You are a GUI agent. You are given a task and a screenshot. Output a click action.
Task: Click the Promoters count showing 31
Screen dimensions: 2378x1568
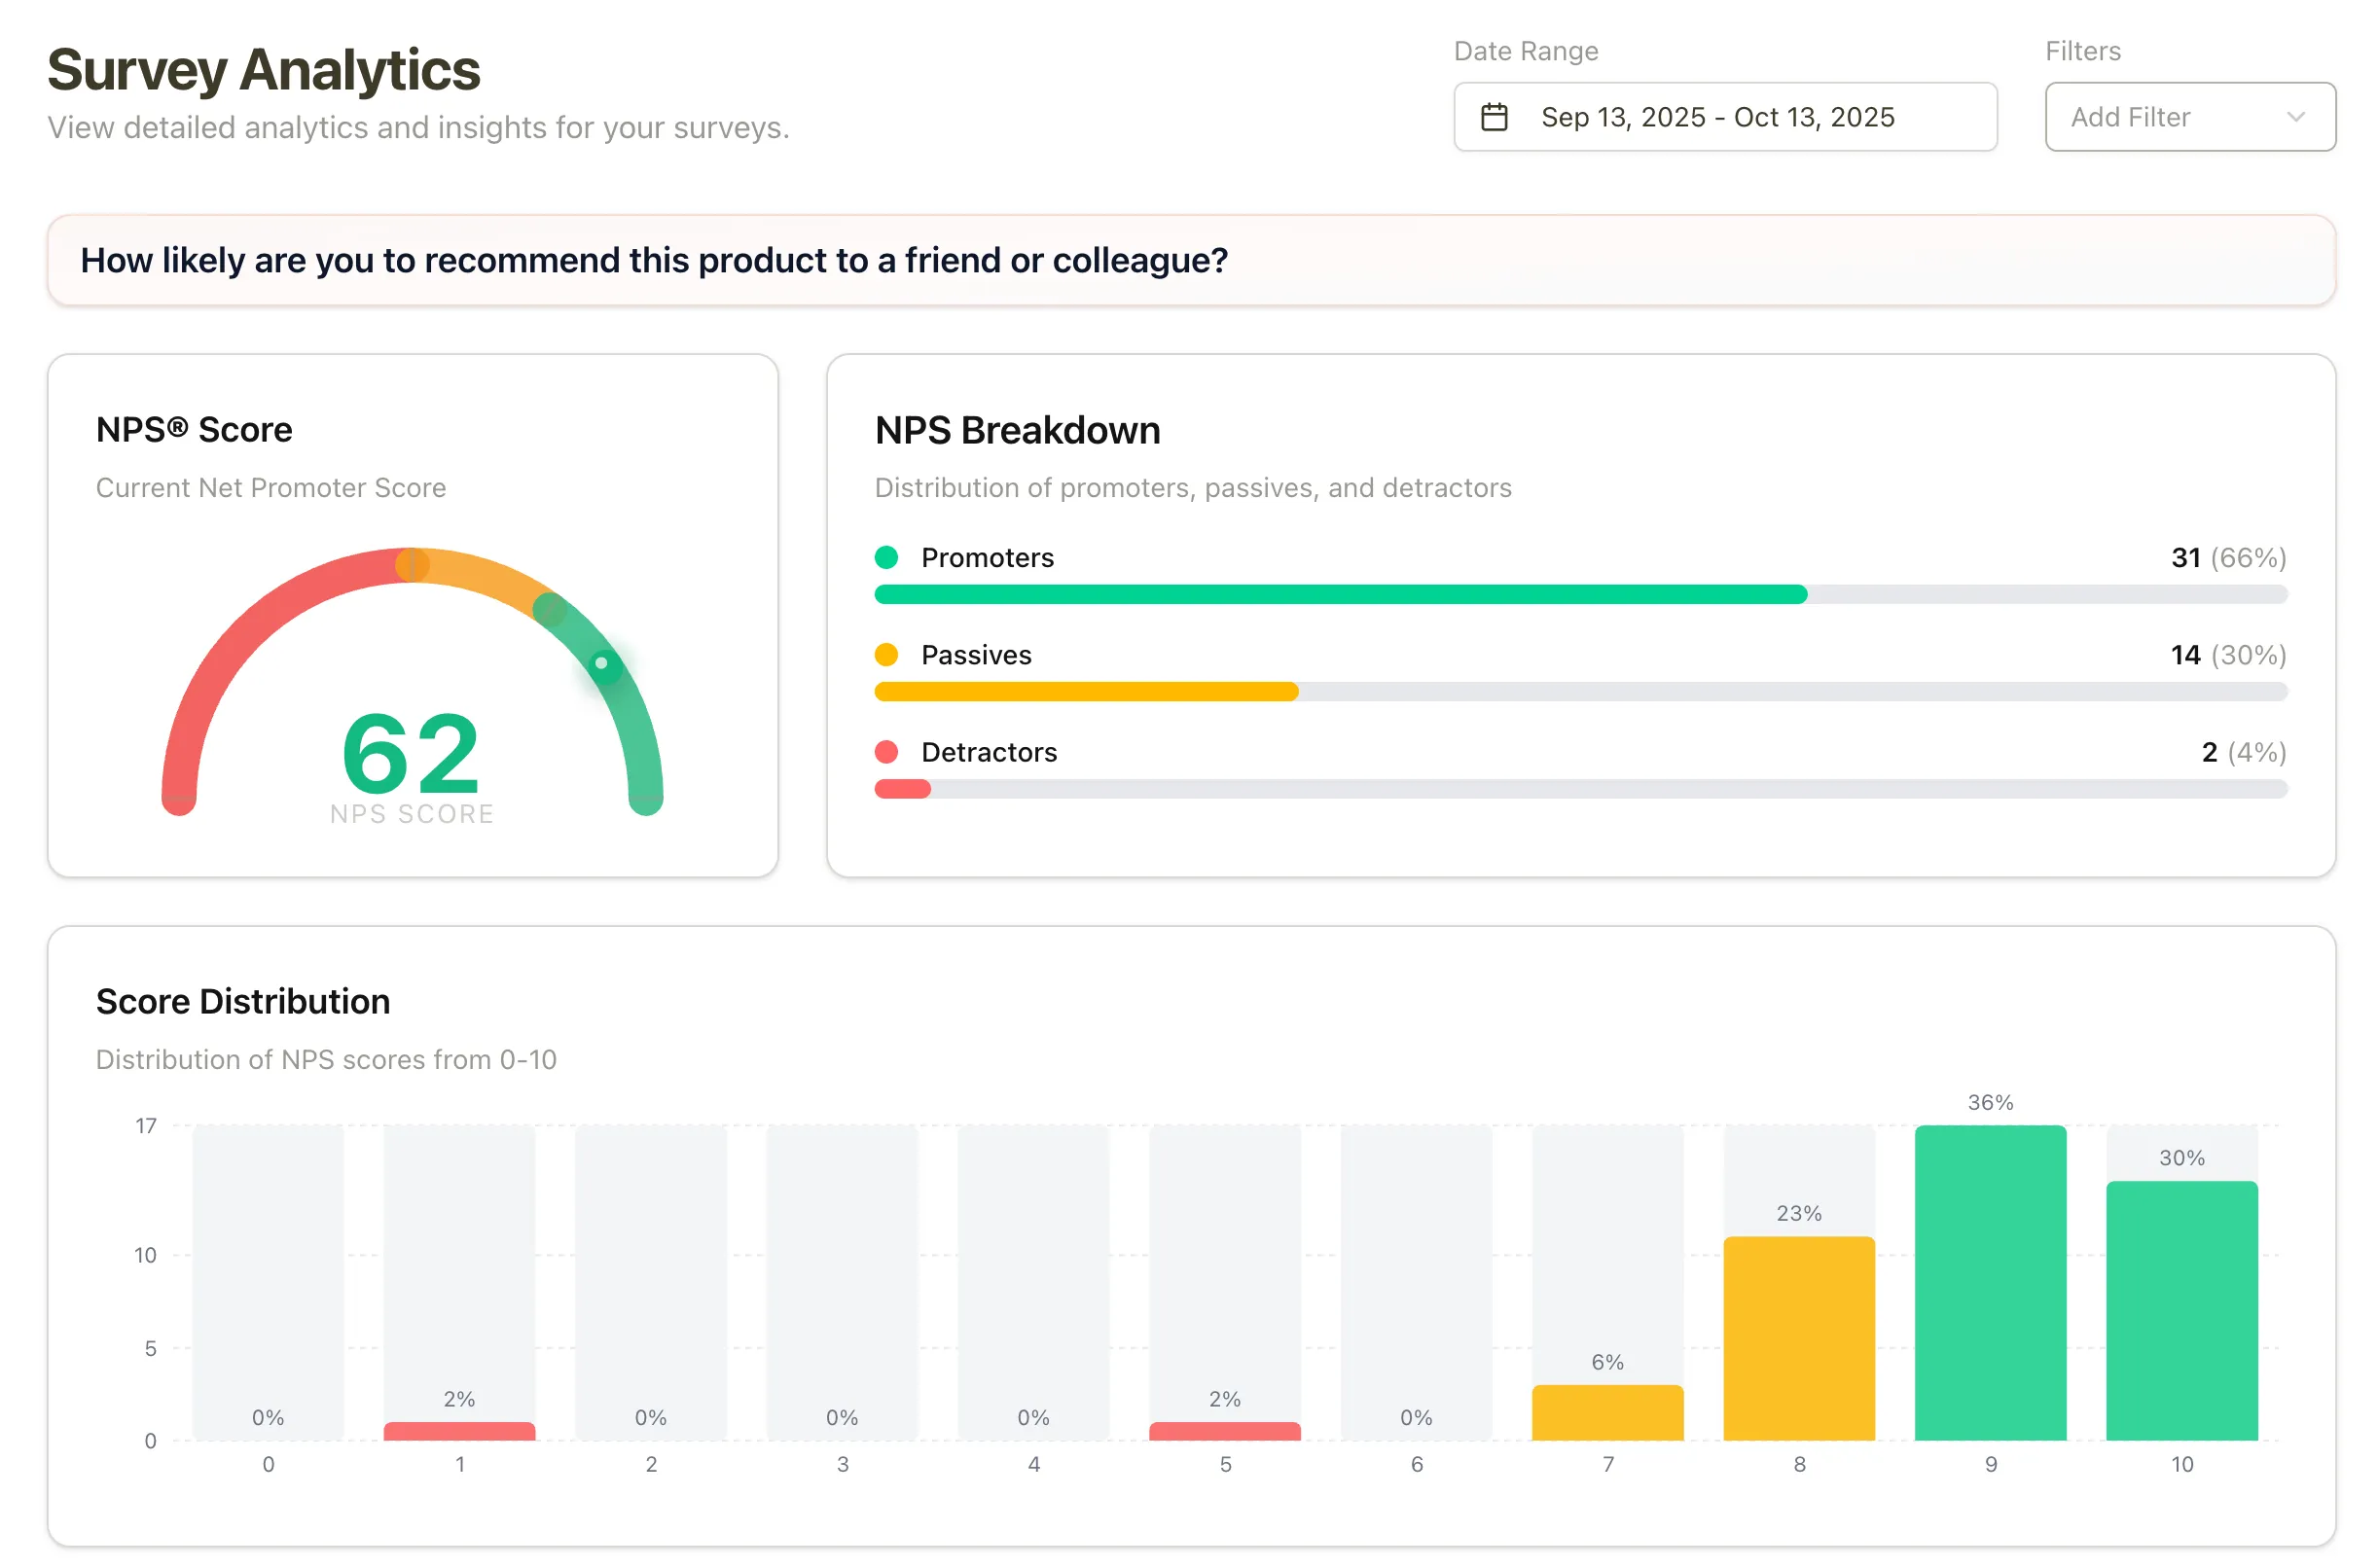[2186, 558]
